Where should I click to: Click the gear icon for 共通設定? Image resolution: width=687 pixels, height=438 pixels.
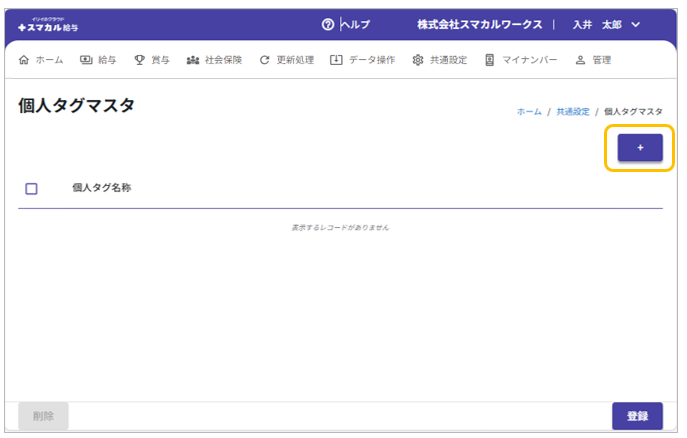(x=418, y=60)
